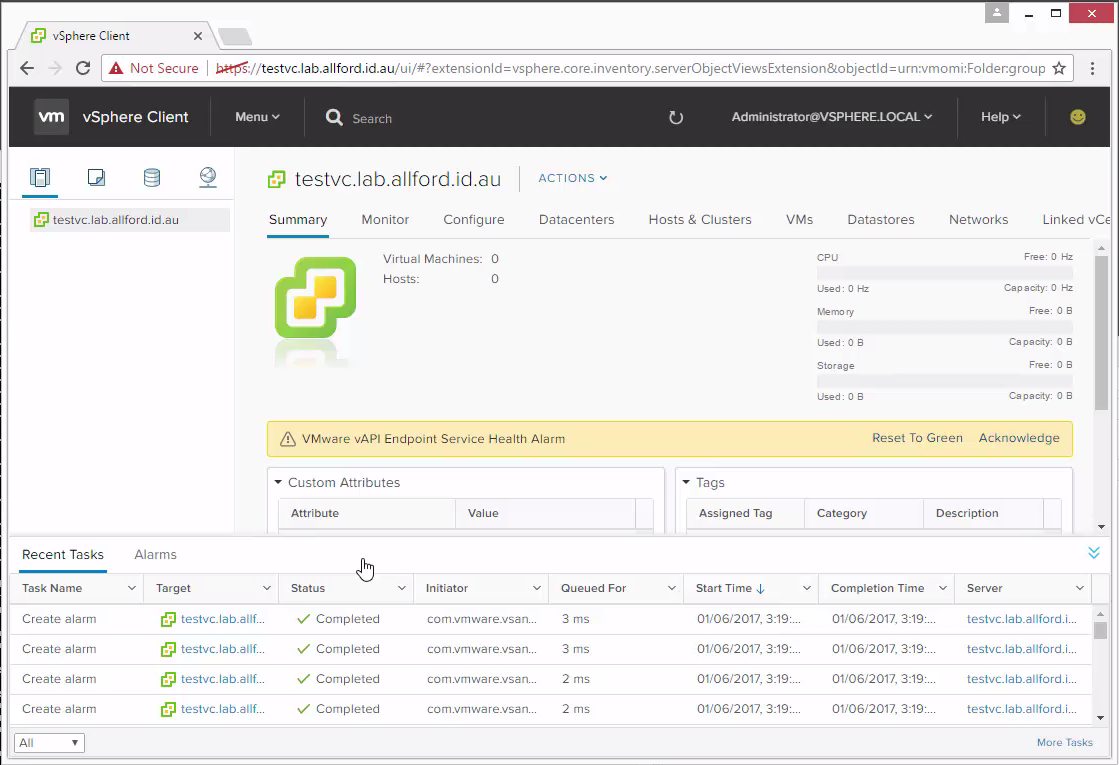Open Queued For column dropdown

click(672, 588)
